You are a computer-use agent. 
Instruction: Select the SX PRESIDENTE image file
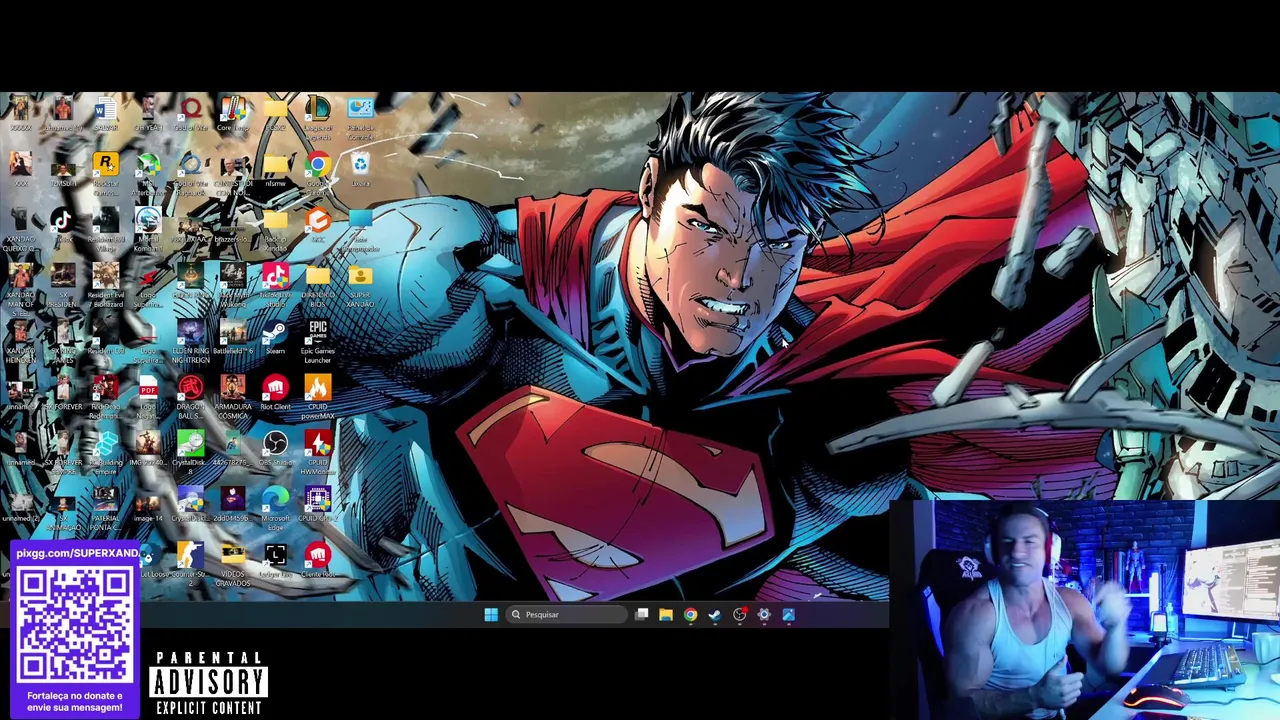tap(62, 286)
